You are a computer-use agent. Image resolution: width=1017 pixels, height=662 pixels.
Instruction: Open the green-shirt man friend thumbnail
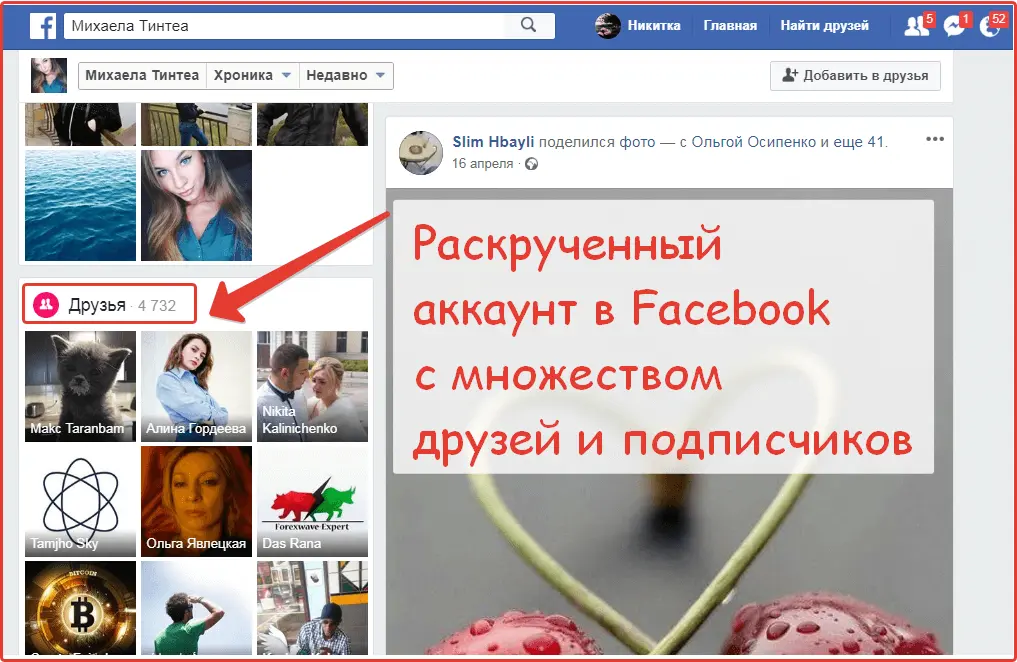click(197, 608)
